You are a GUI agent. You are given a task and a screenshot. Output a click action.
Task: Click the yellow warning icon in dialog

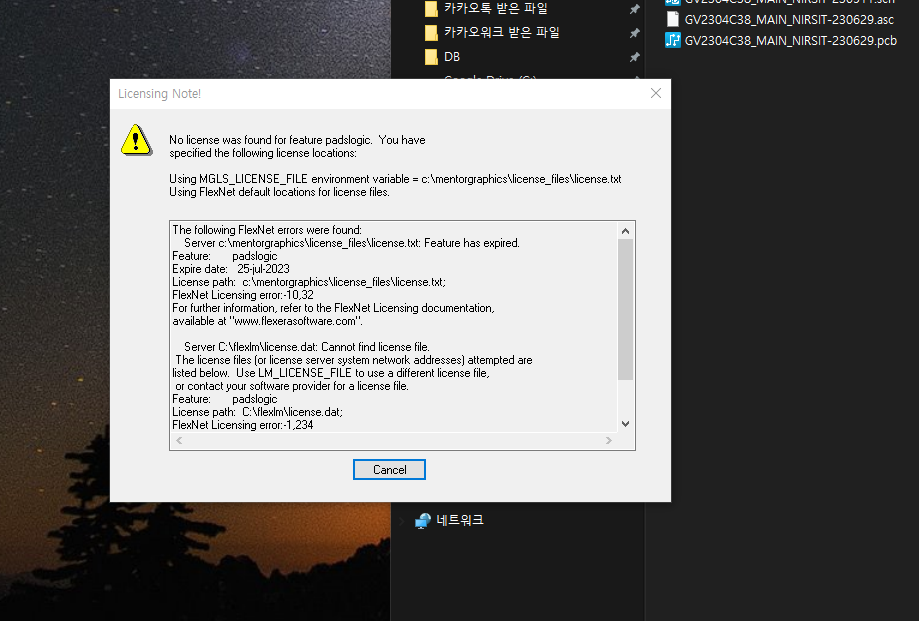click(x=136, y=140)
